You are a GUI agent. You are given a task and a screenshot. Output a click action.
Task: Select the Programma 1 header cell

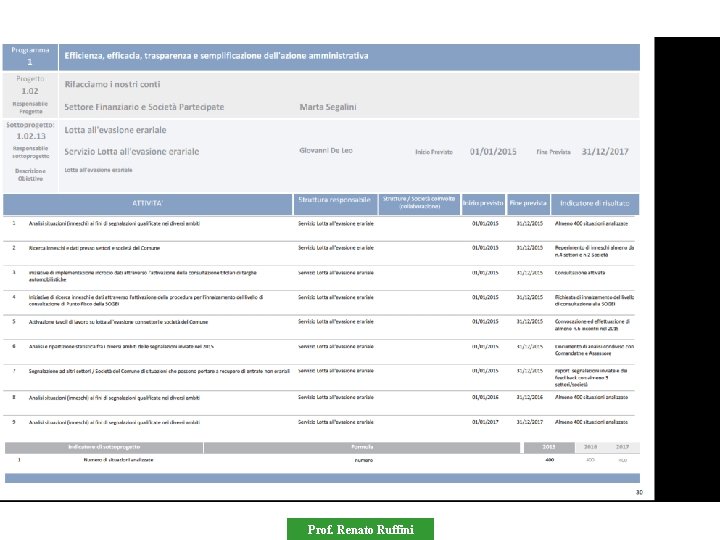[x=30, y=56]
